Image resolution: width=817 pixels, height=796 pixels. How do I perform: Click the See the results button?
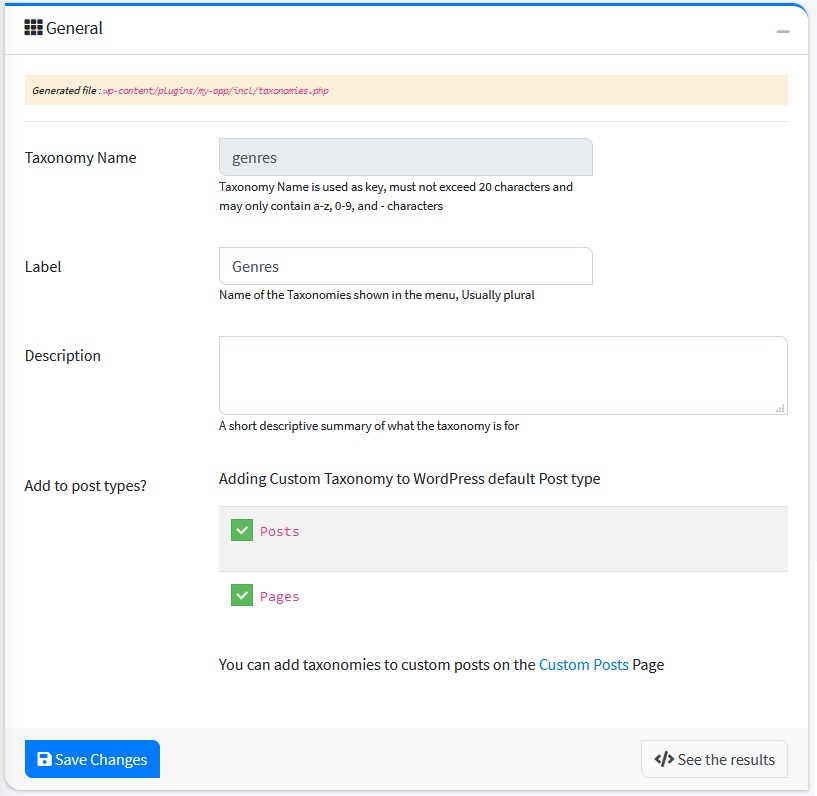point(714,759)
